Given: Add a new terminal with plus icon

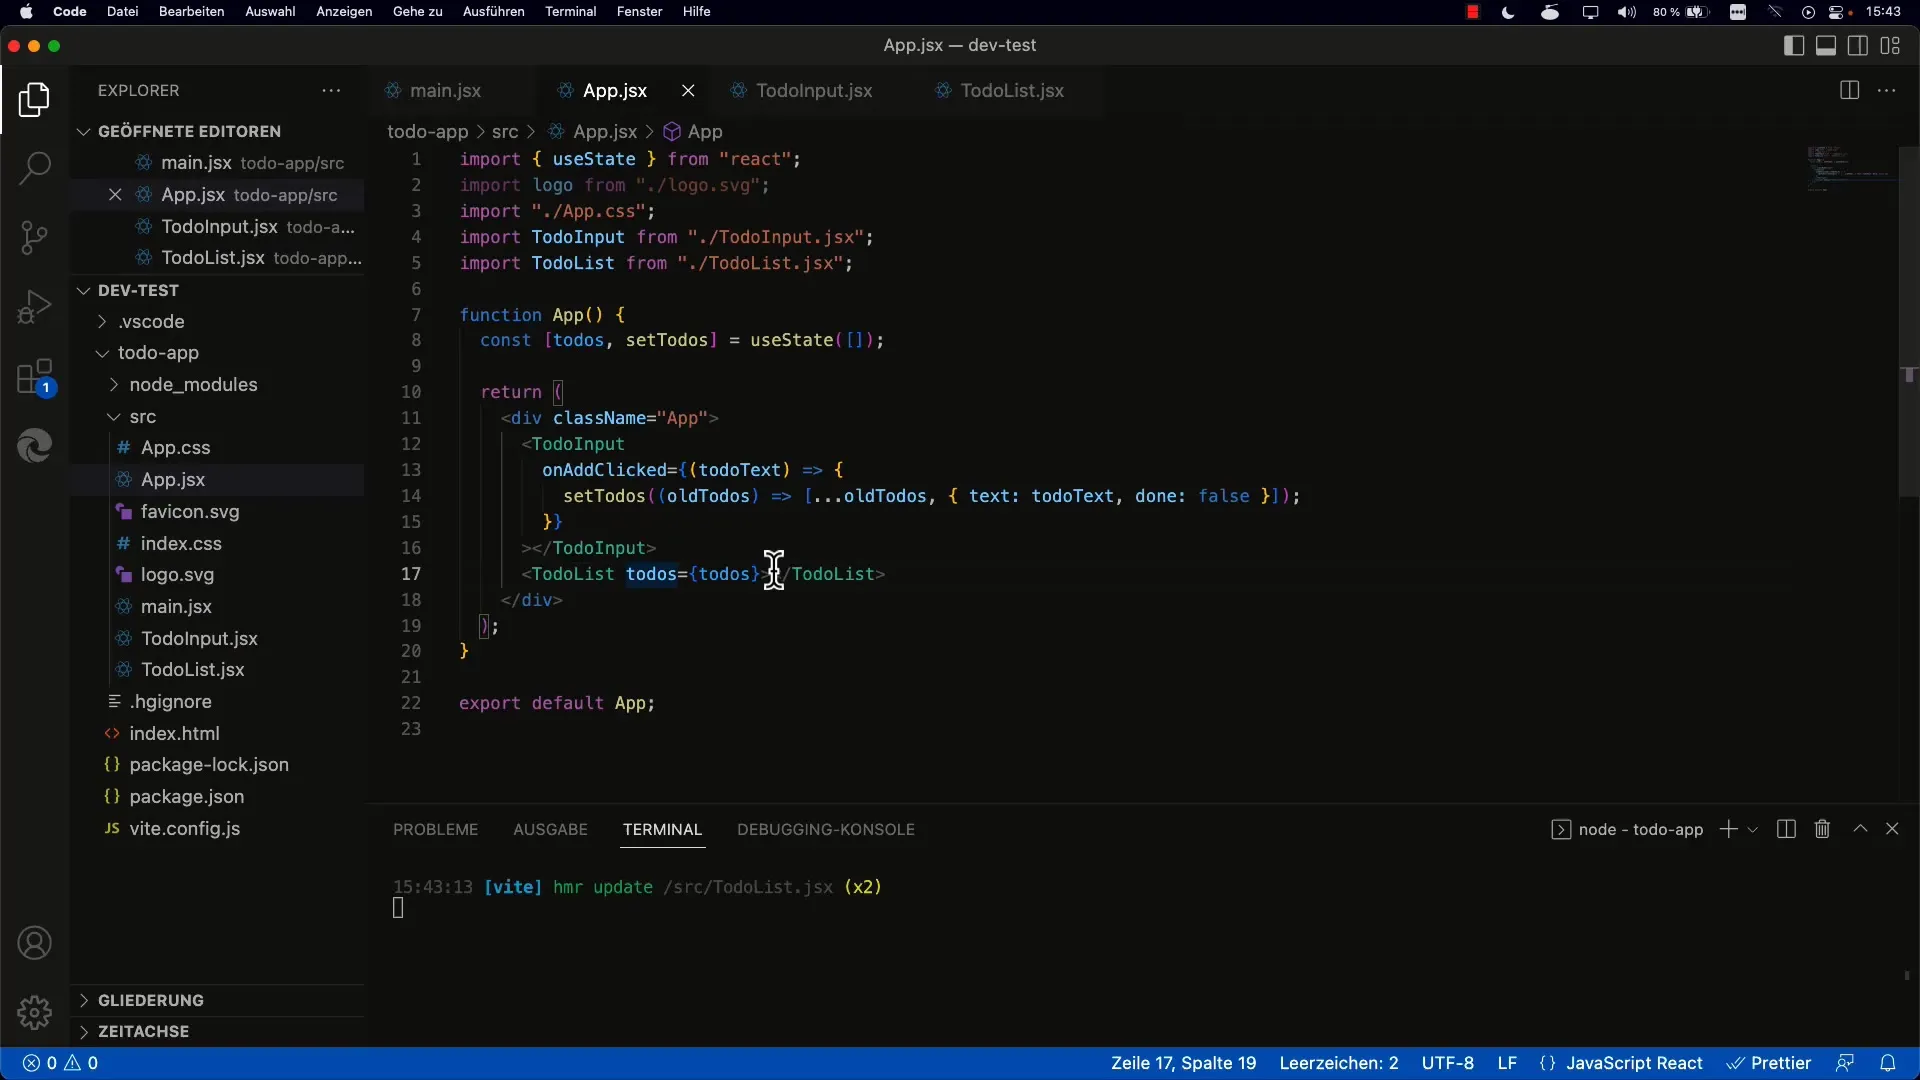Looking at the screenshot, I should pos(1728,829).
